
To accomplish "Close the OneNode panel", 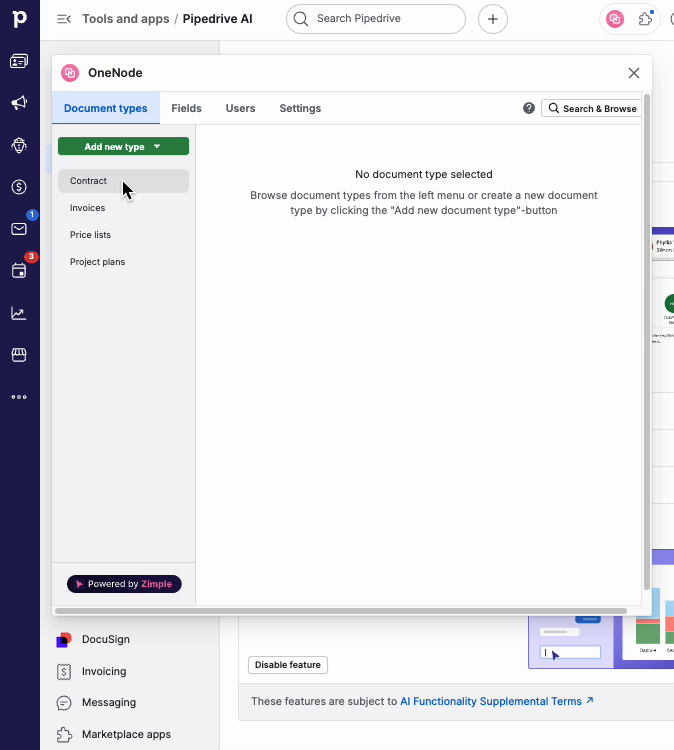I will [x=634, y=73].
